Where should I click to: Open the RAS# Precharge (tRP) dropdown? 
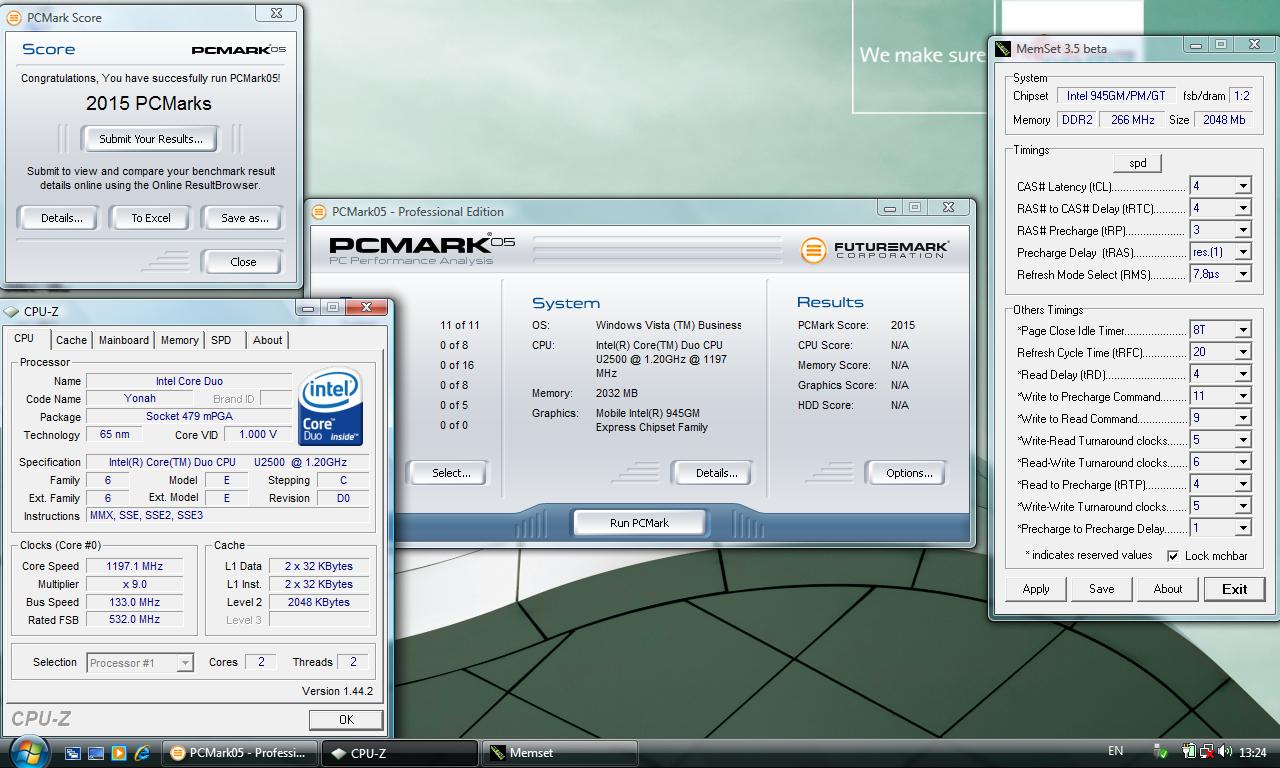(x=1242, y=230)
